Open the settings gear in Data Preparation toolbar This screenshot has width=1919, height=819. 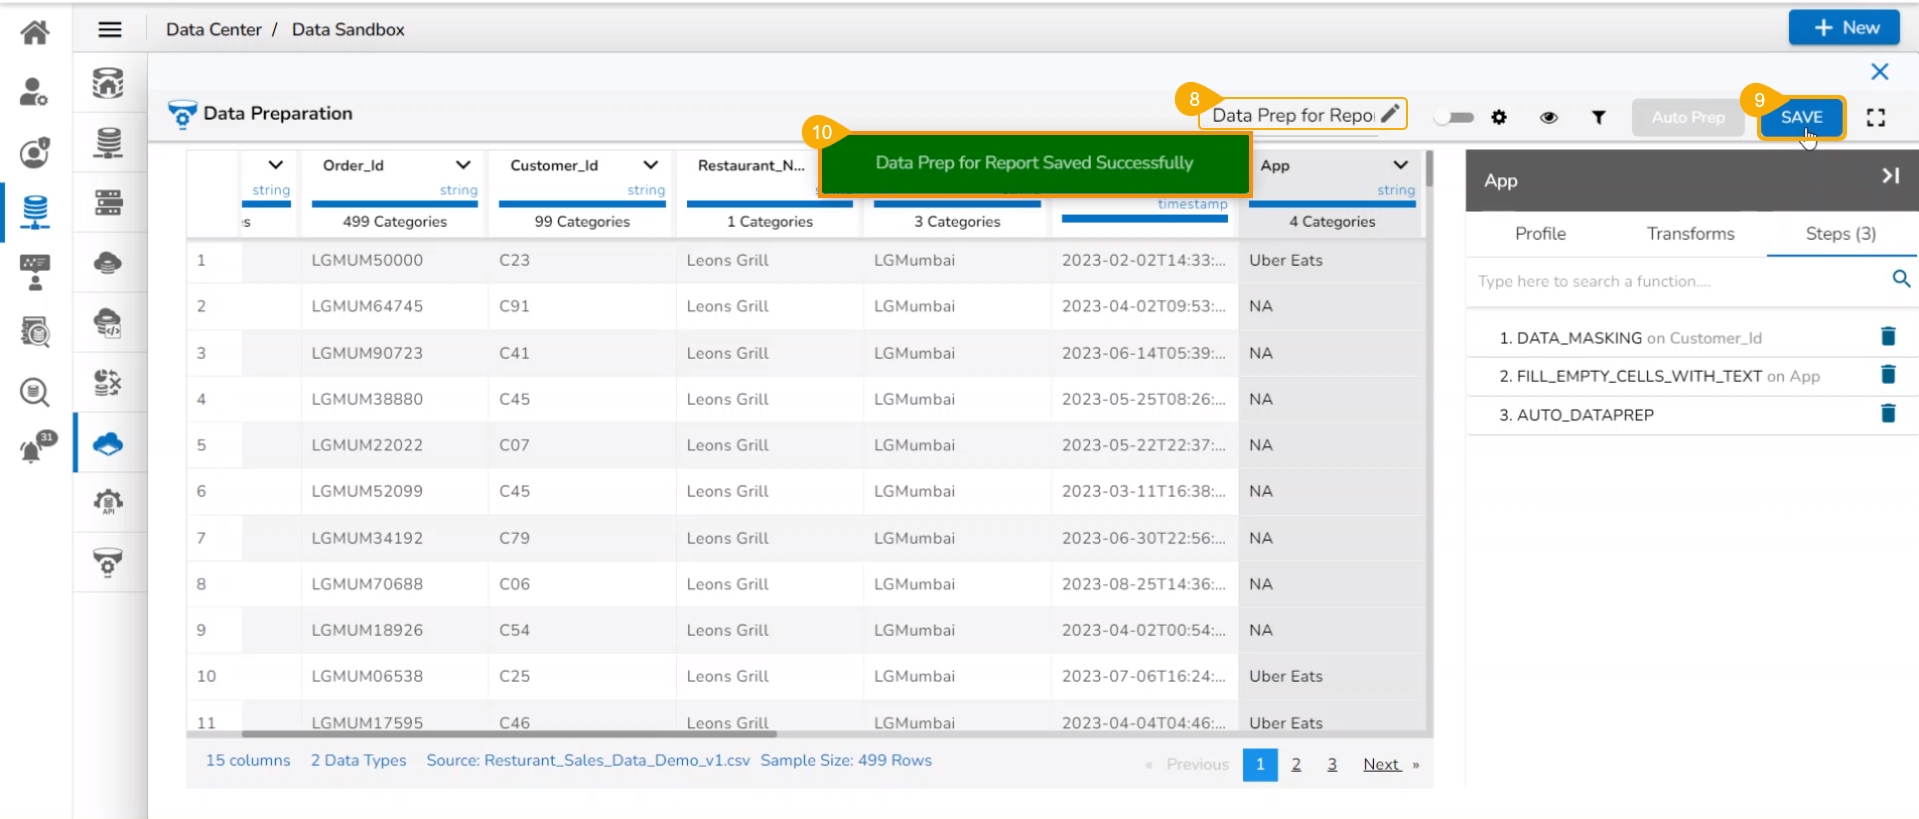point(1498,118)
